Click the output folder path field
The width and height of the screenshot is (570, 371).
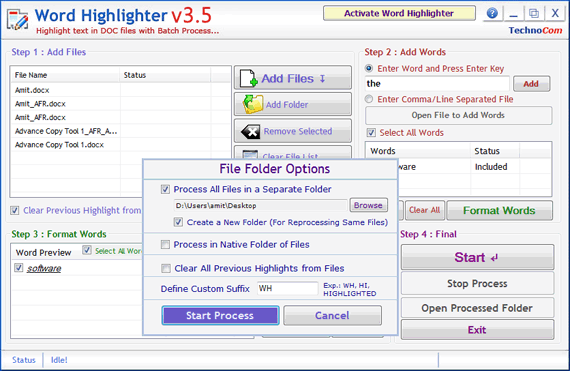tap(260, 206)
